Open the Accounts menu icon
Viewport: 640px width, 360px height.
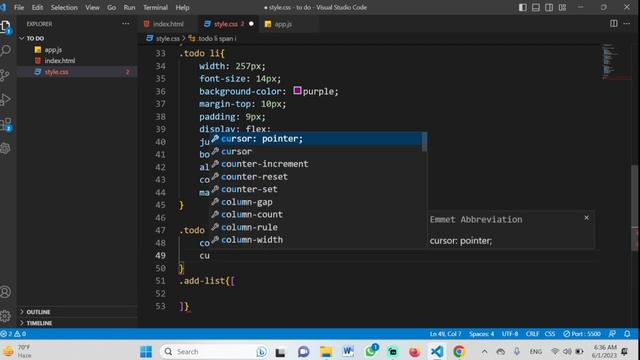(6, 292)
